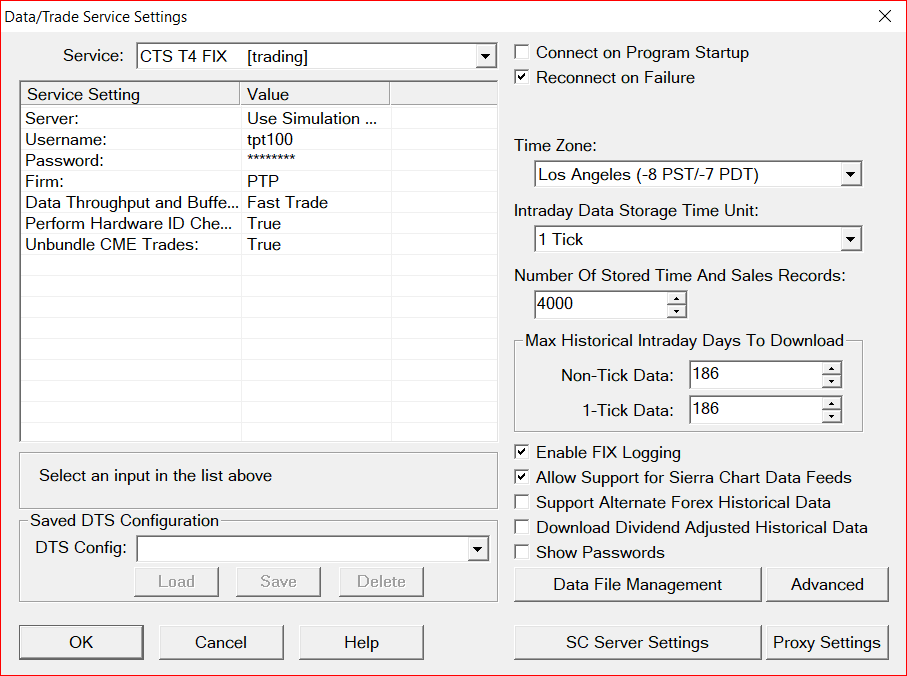This screenshot has height=676, width=907.
Task: Open the Time Zone dropdown
Action: (x=850, y=174)
